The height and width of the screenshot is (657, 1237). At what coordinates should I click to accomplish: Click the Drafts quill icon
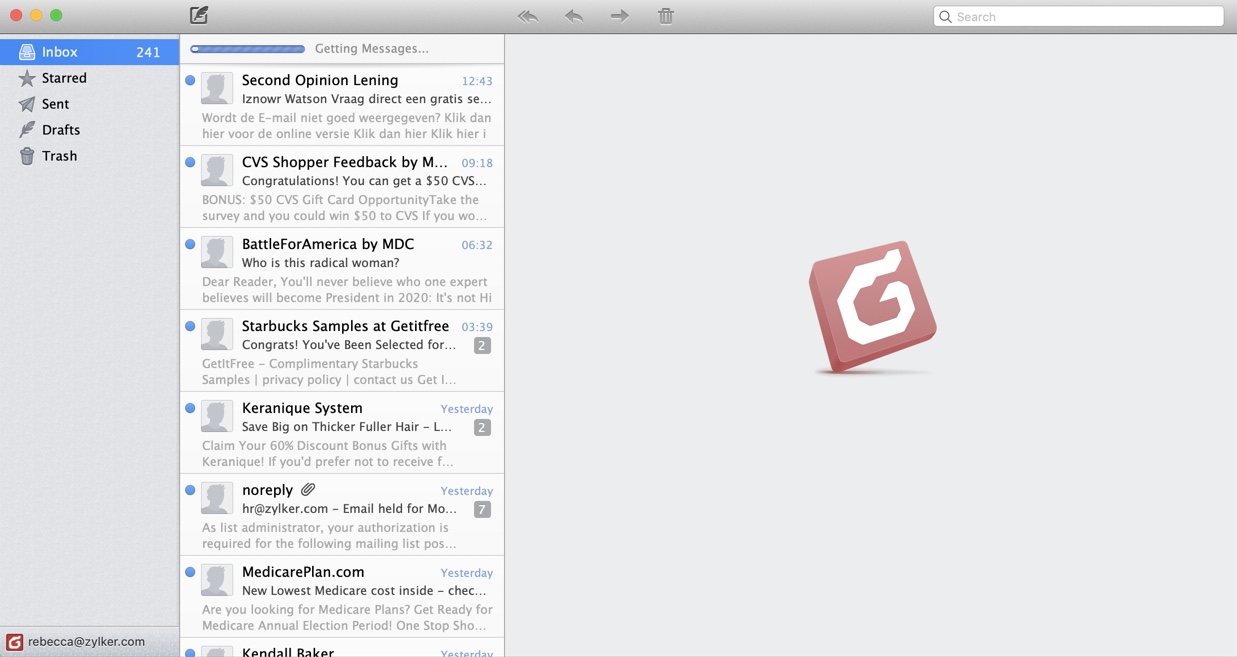pos(27,130)
